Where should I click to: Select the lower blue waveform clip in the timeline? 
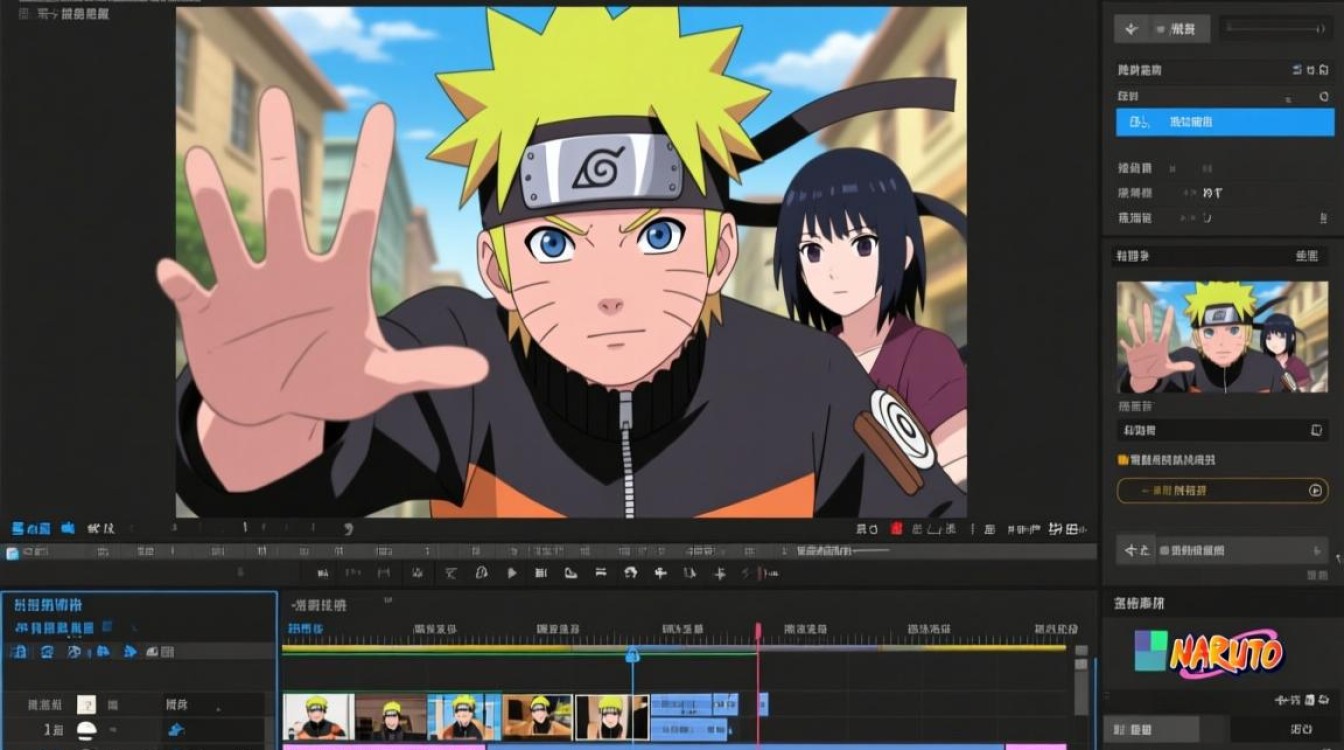click(689, 729)
